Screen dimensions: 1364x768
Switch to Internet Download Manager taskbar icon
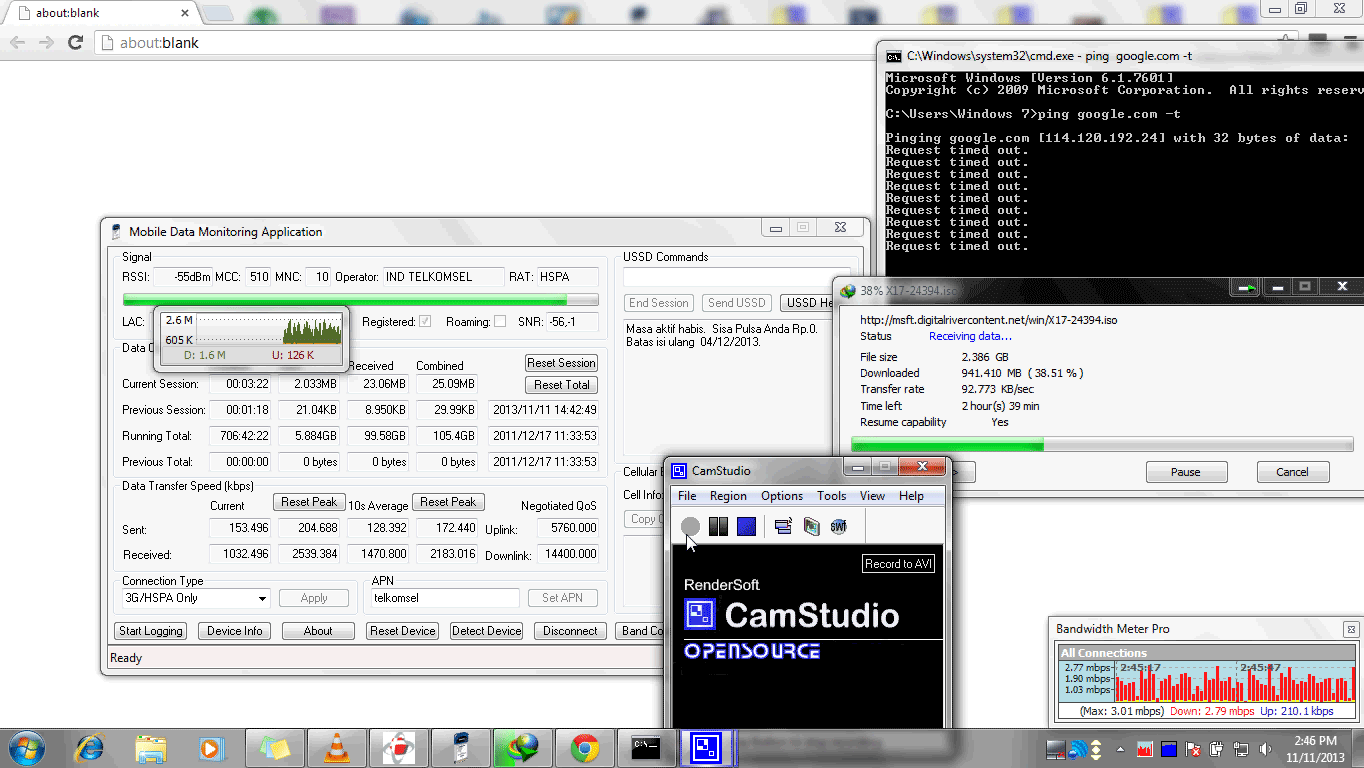click(523, 747)
